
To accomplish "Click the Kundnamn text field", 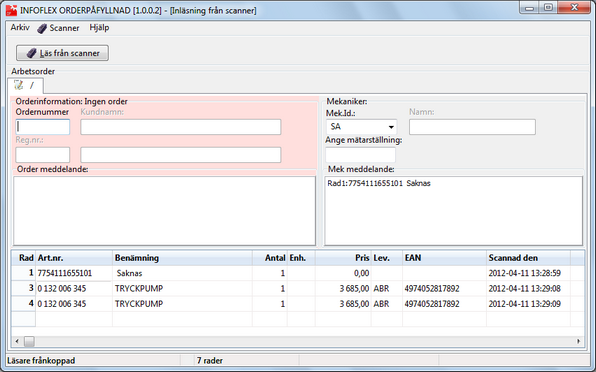I will click(181, 127).
